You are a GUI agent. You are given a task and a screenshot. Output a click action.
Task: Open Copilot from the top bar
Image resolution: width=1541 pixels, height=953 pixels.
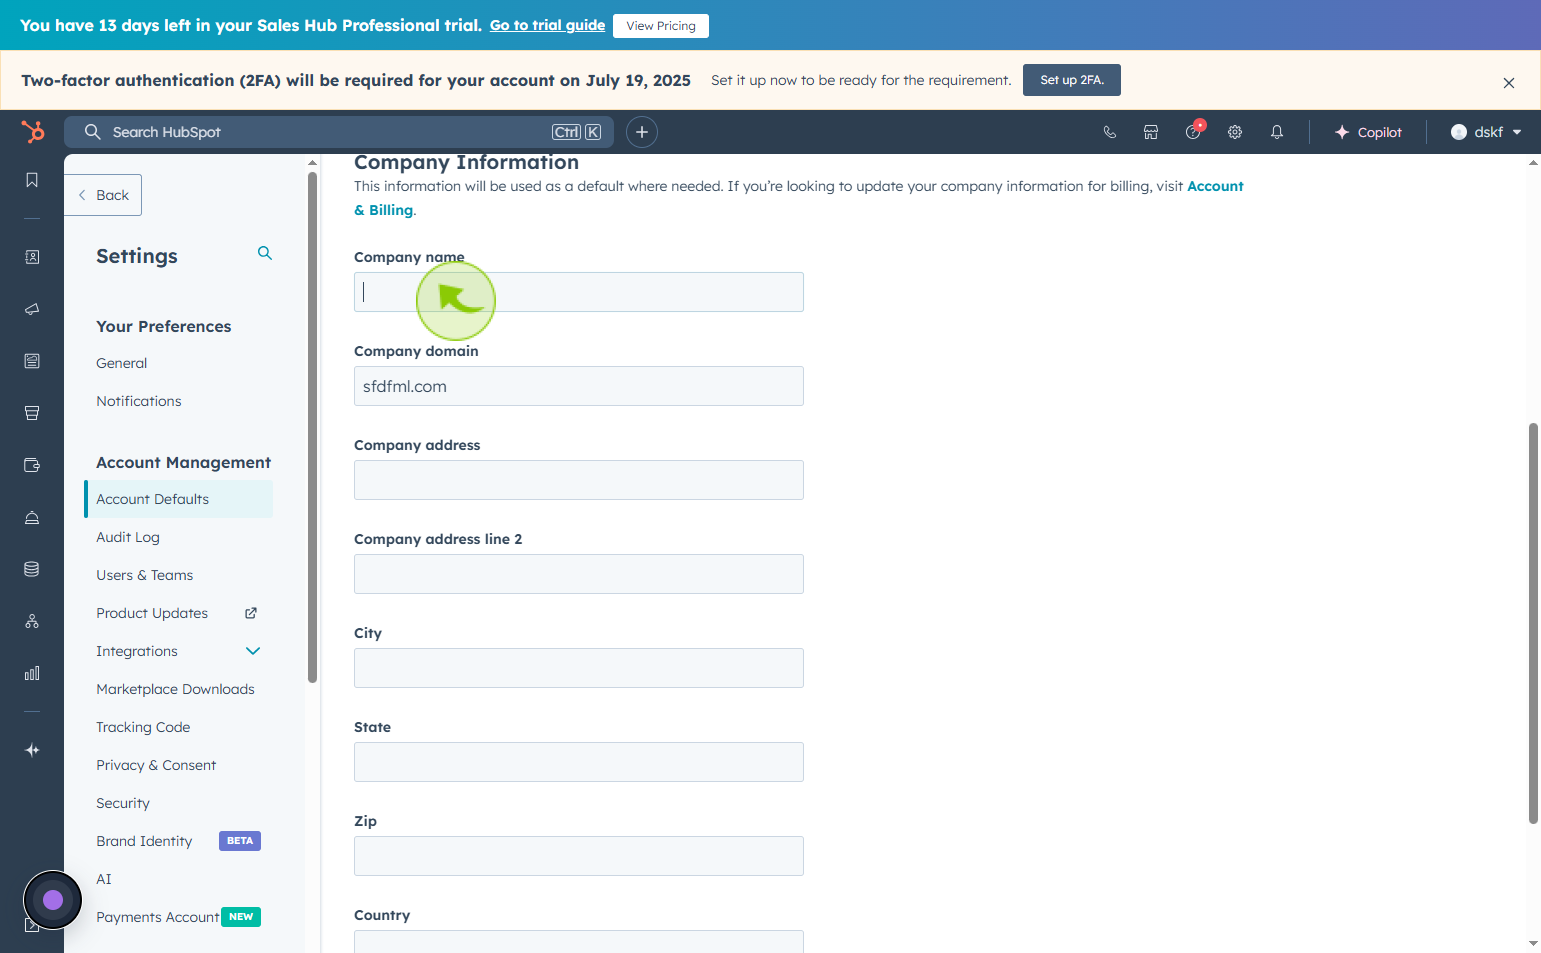point(1368,132)
